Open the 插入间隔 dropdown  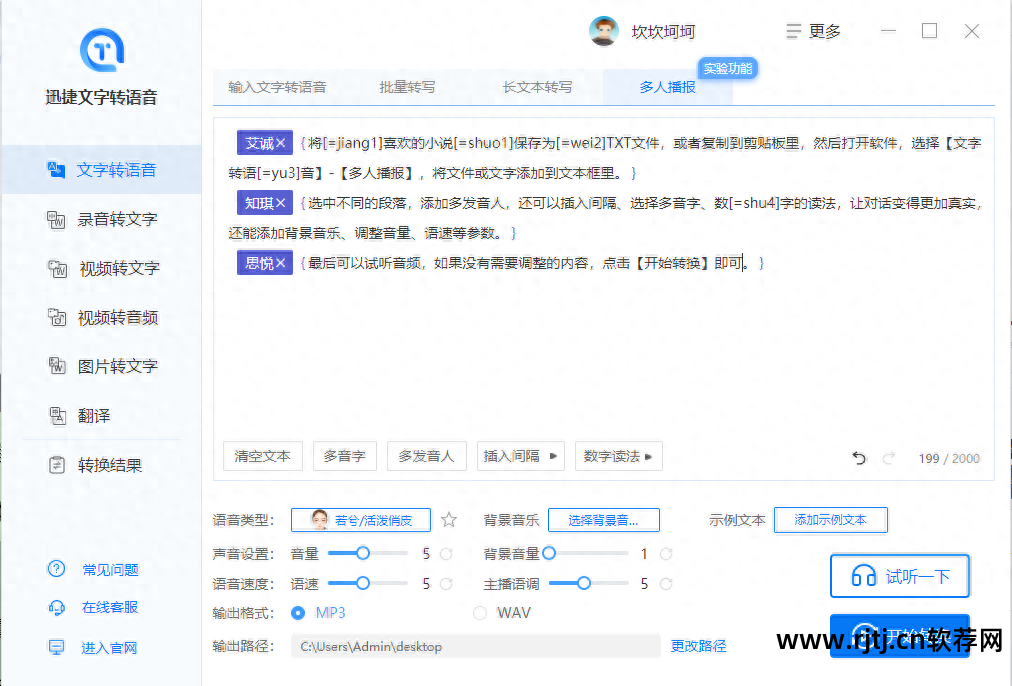click(x=521, y=455)
